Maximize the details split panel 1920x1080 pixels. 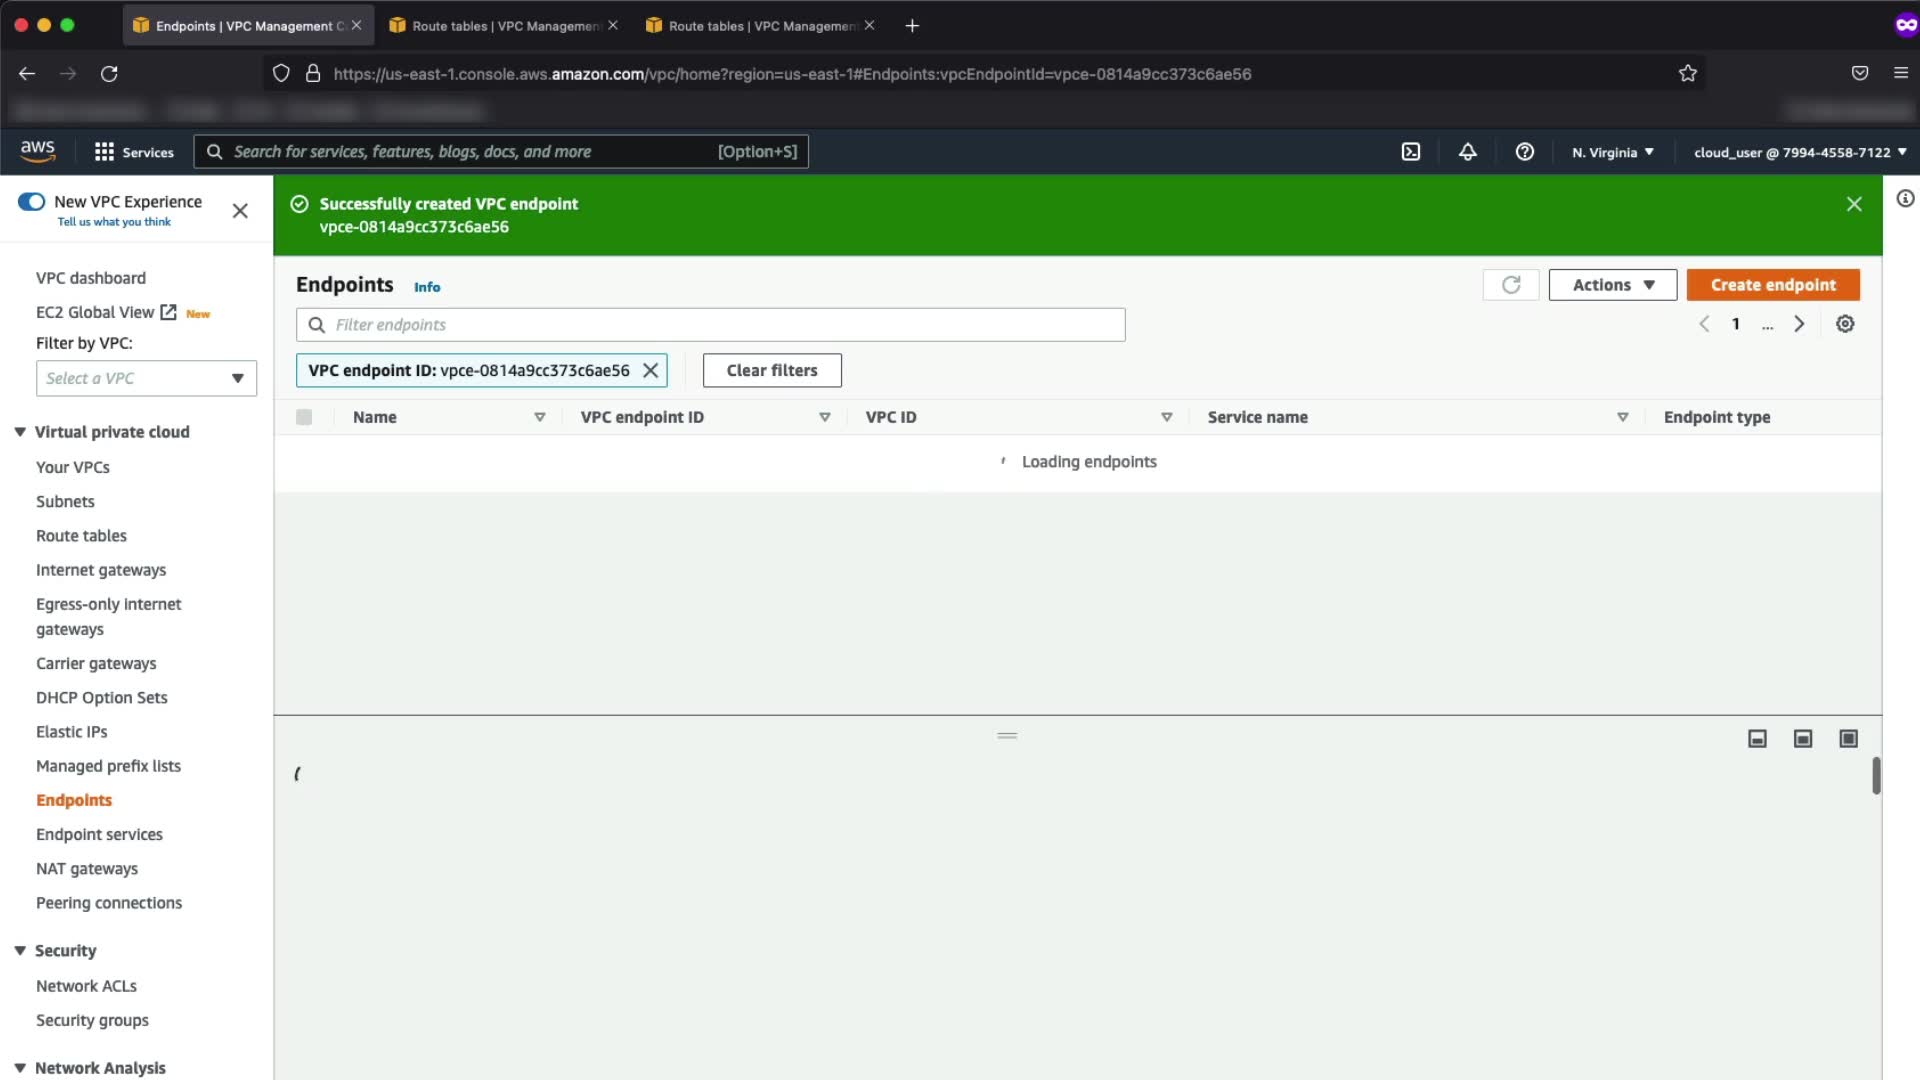1848,738
